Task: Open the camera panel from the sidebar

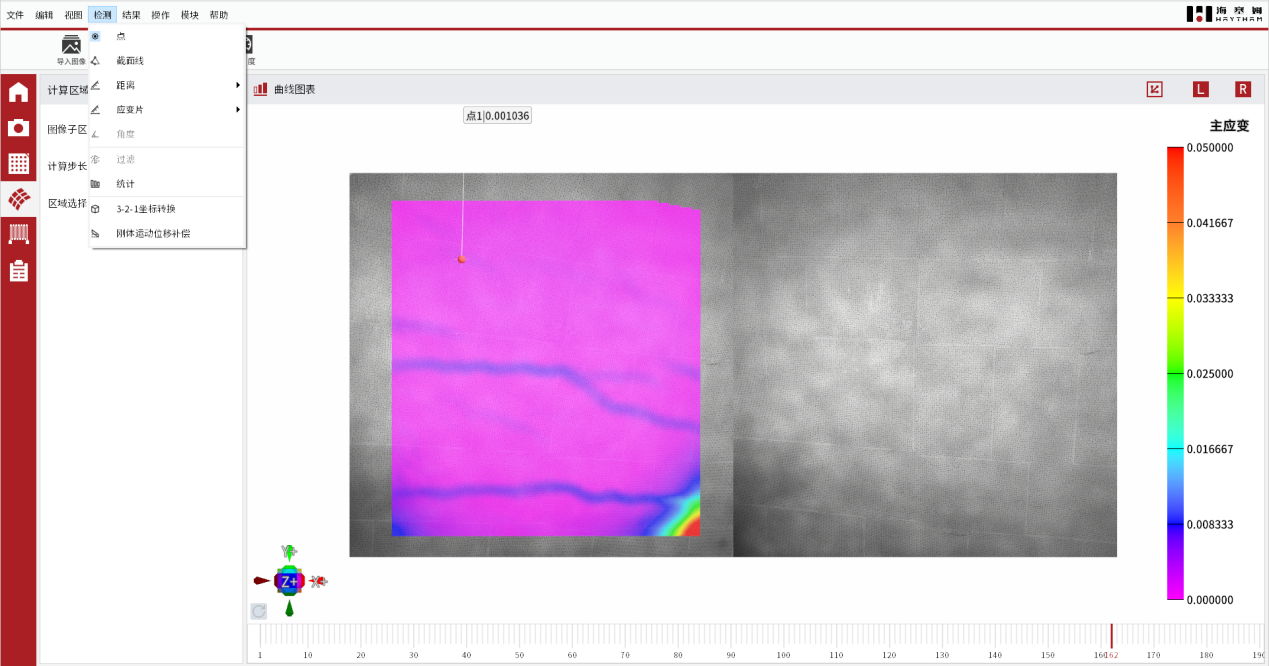Action: [x=18, y=128]
